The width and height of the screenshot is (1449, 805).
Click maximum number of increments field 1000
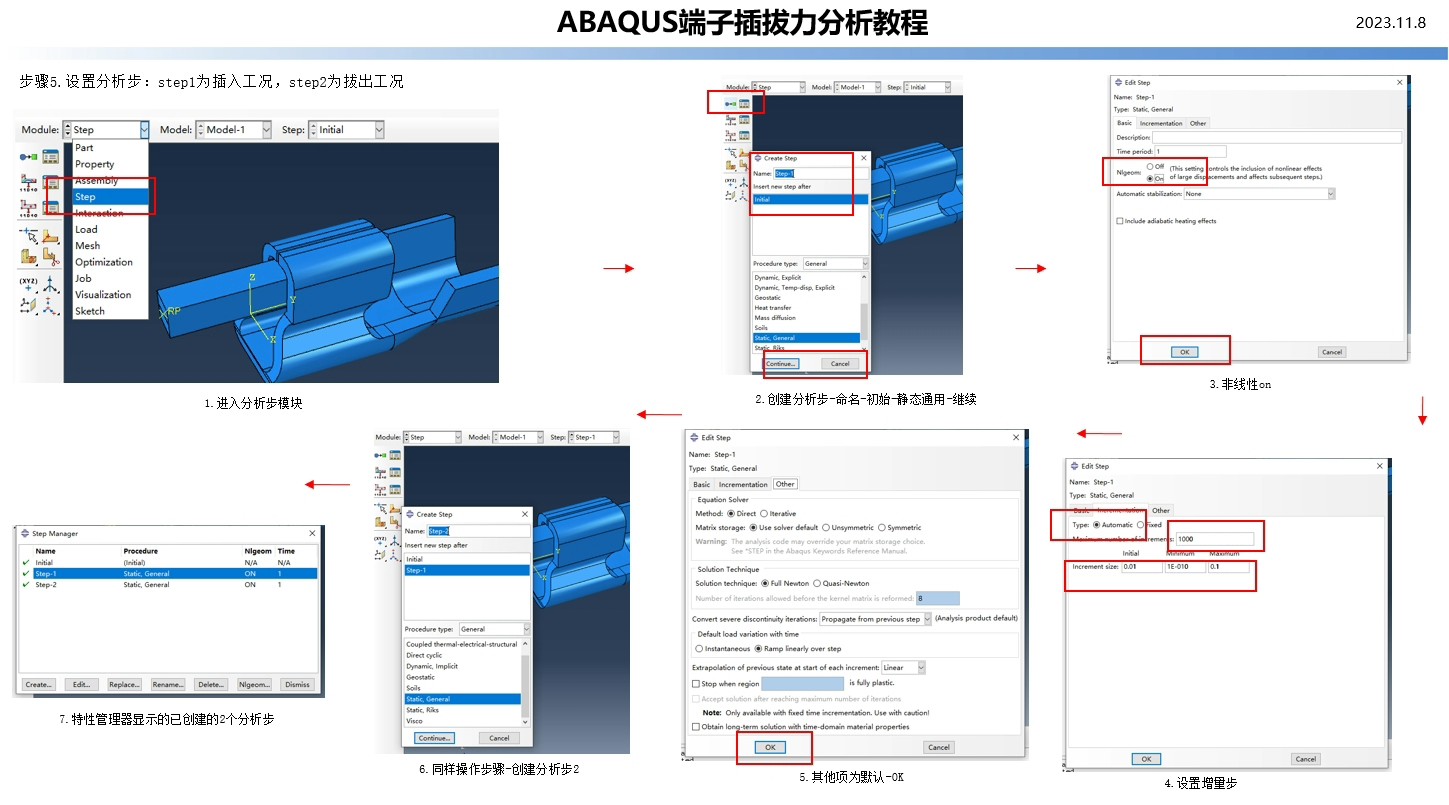coord(1215,539)
